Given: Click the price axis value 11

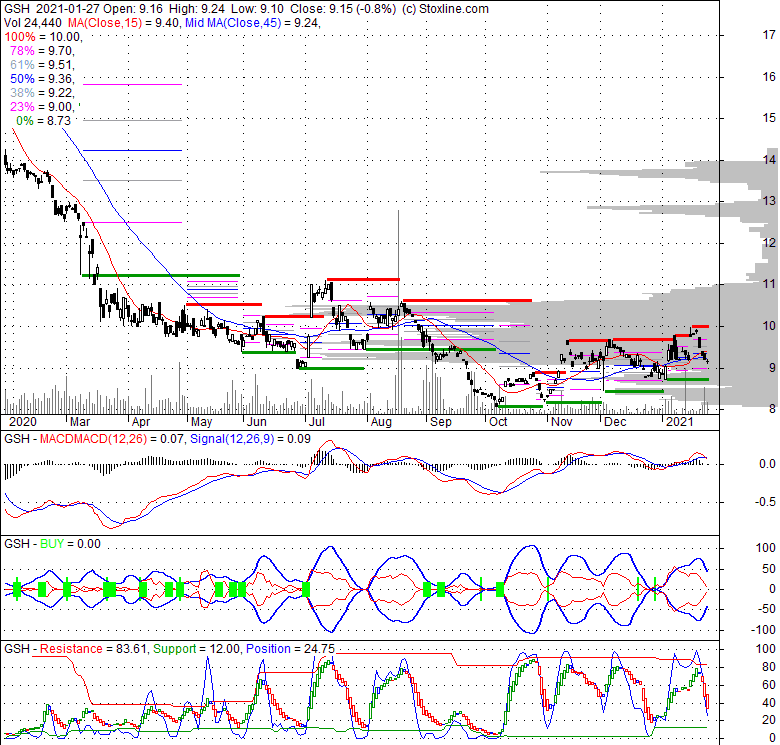Looking at the screenshot, I should point(769,284).
